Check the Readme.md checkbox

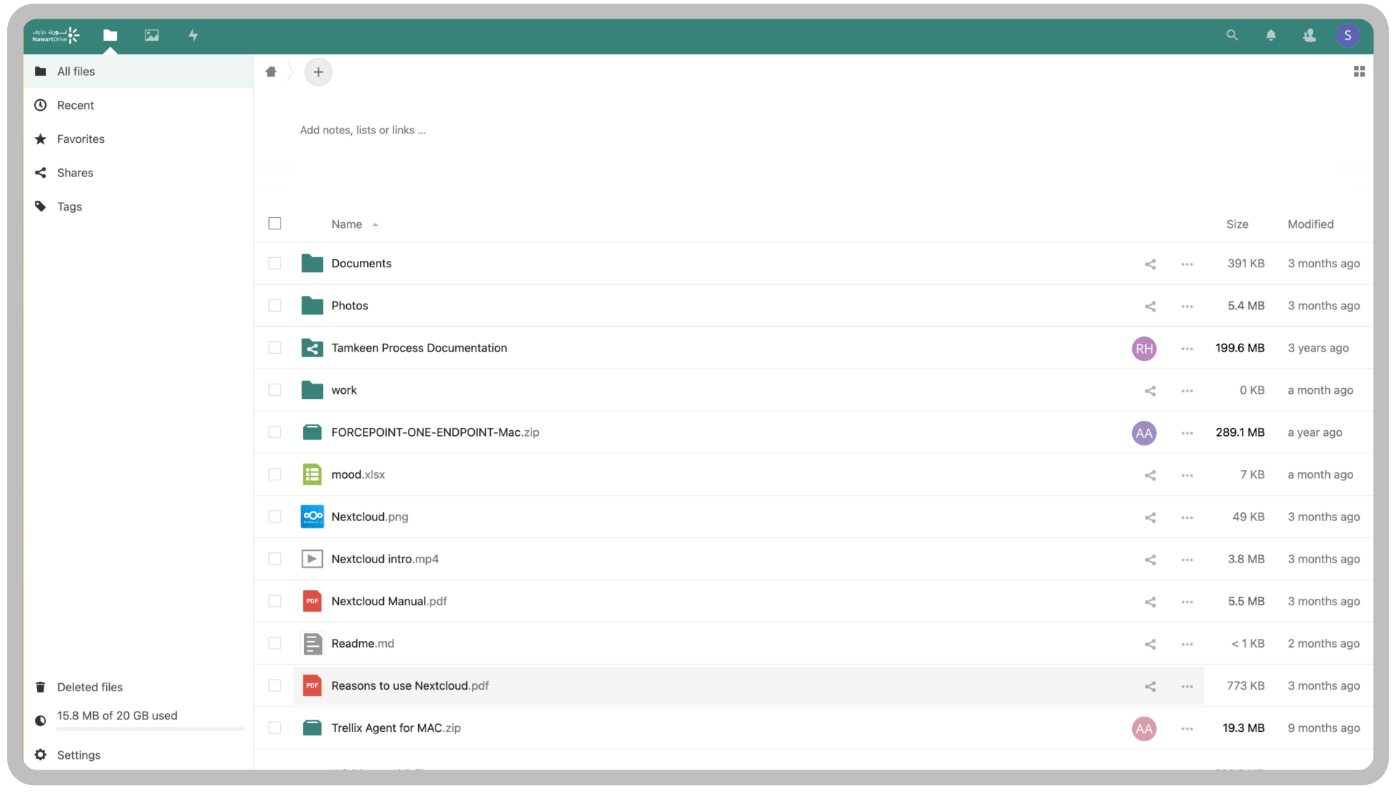275,644
